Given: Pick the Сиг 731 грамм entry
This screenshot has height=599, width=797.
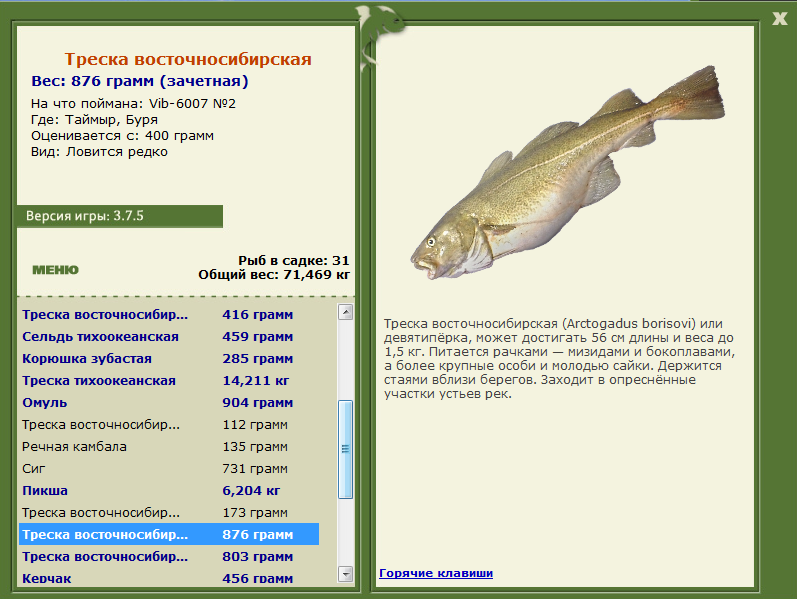Looking at the screenshot, I should coord(169,468).
